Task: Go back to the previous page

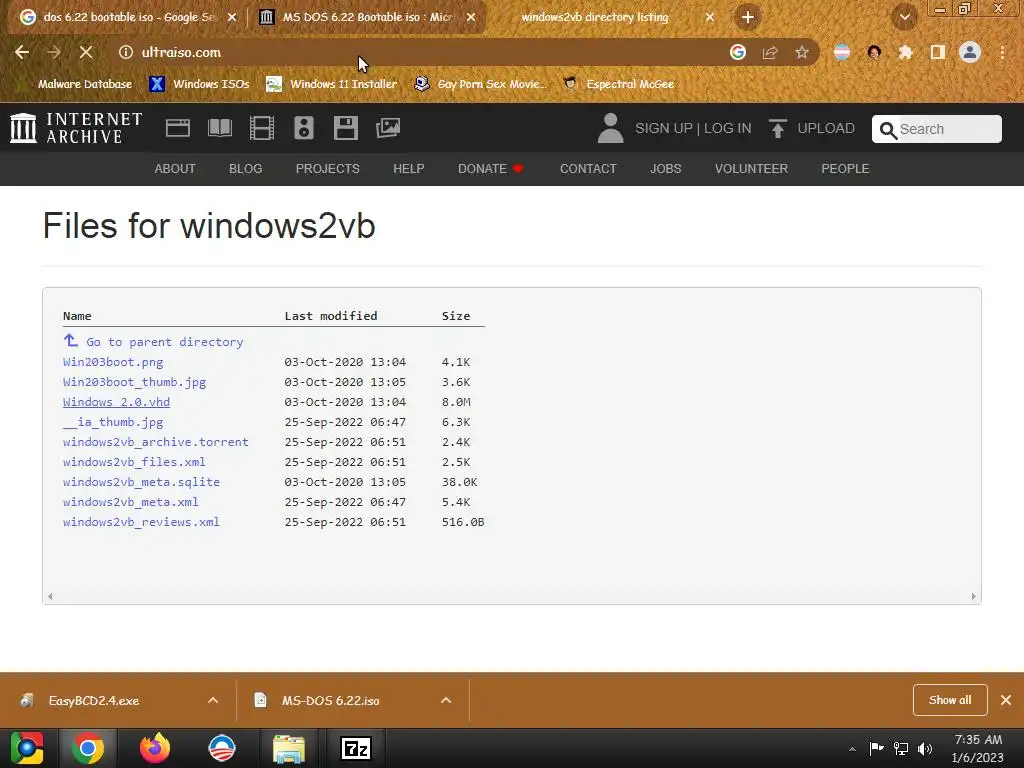Action: (x=22, y=52)
